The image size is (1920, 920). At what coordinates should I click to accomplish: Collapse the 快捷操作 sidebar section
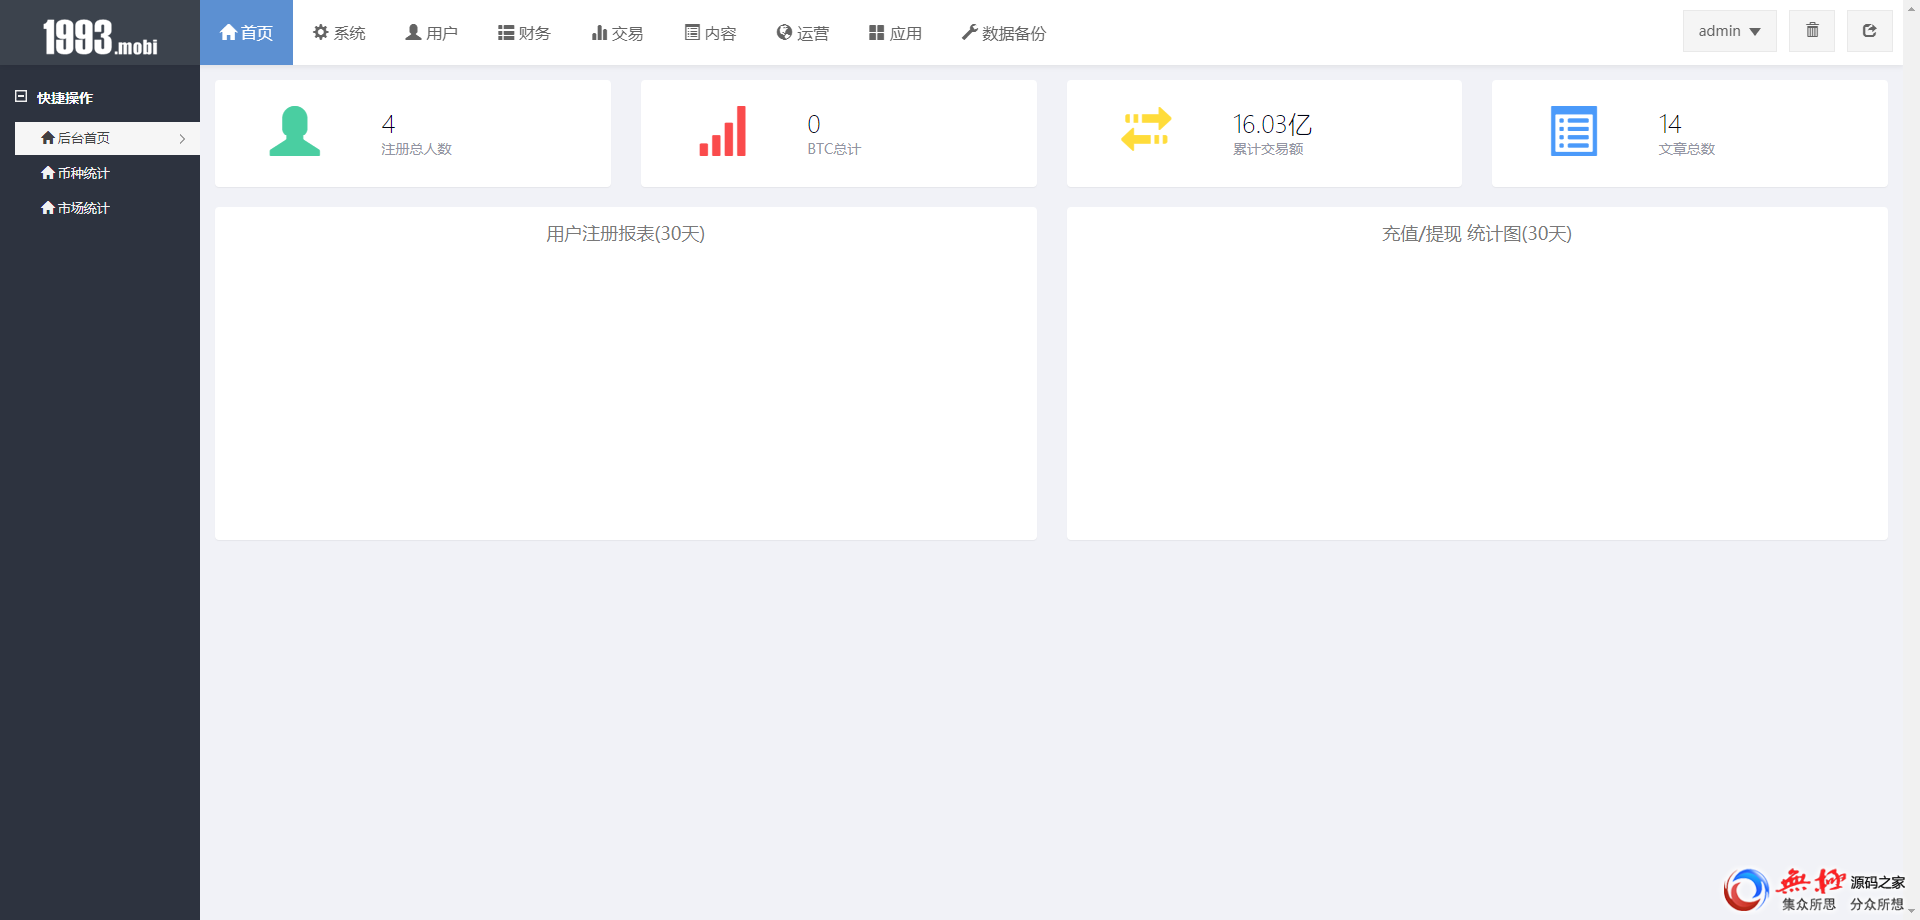pyautogui.click(x=54, y=97)
